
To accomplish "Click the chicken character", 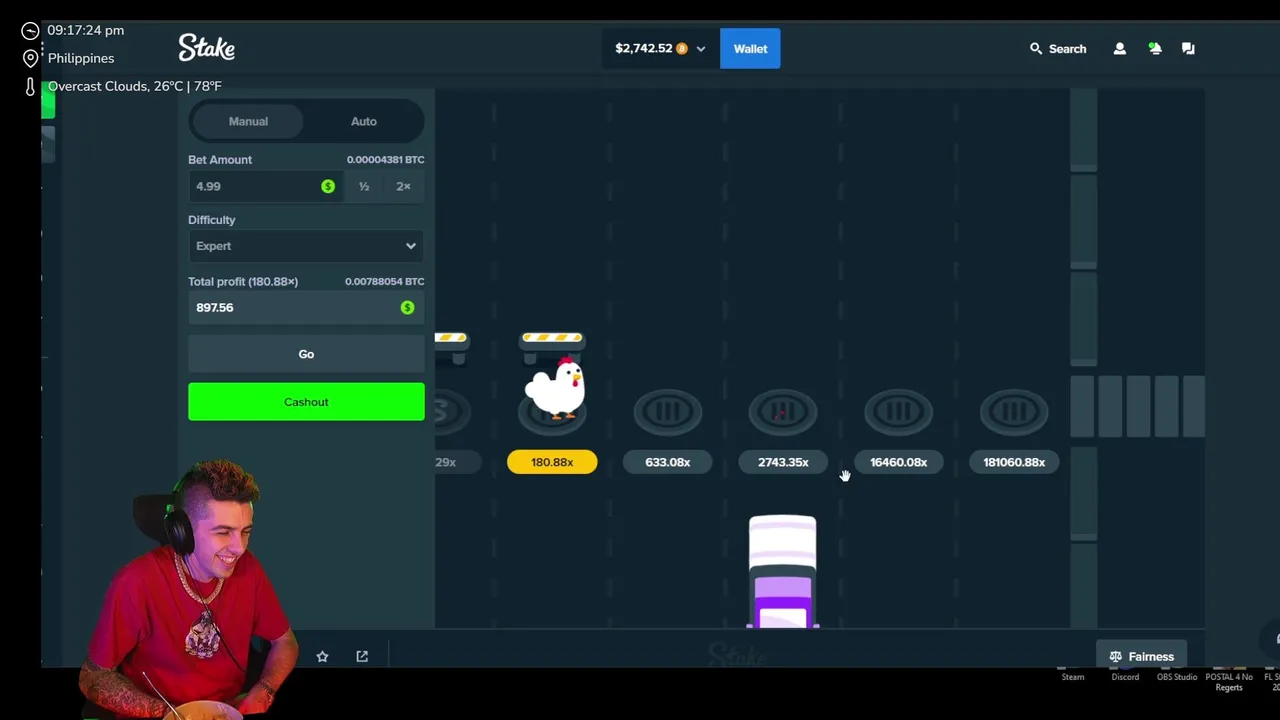I will (555, 387).
